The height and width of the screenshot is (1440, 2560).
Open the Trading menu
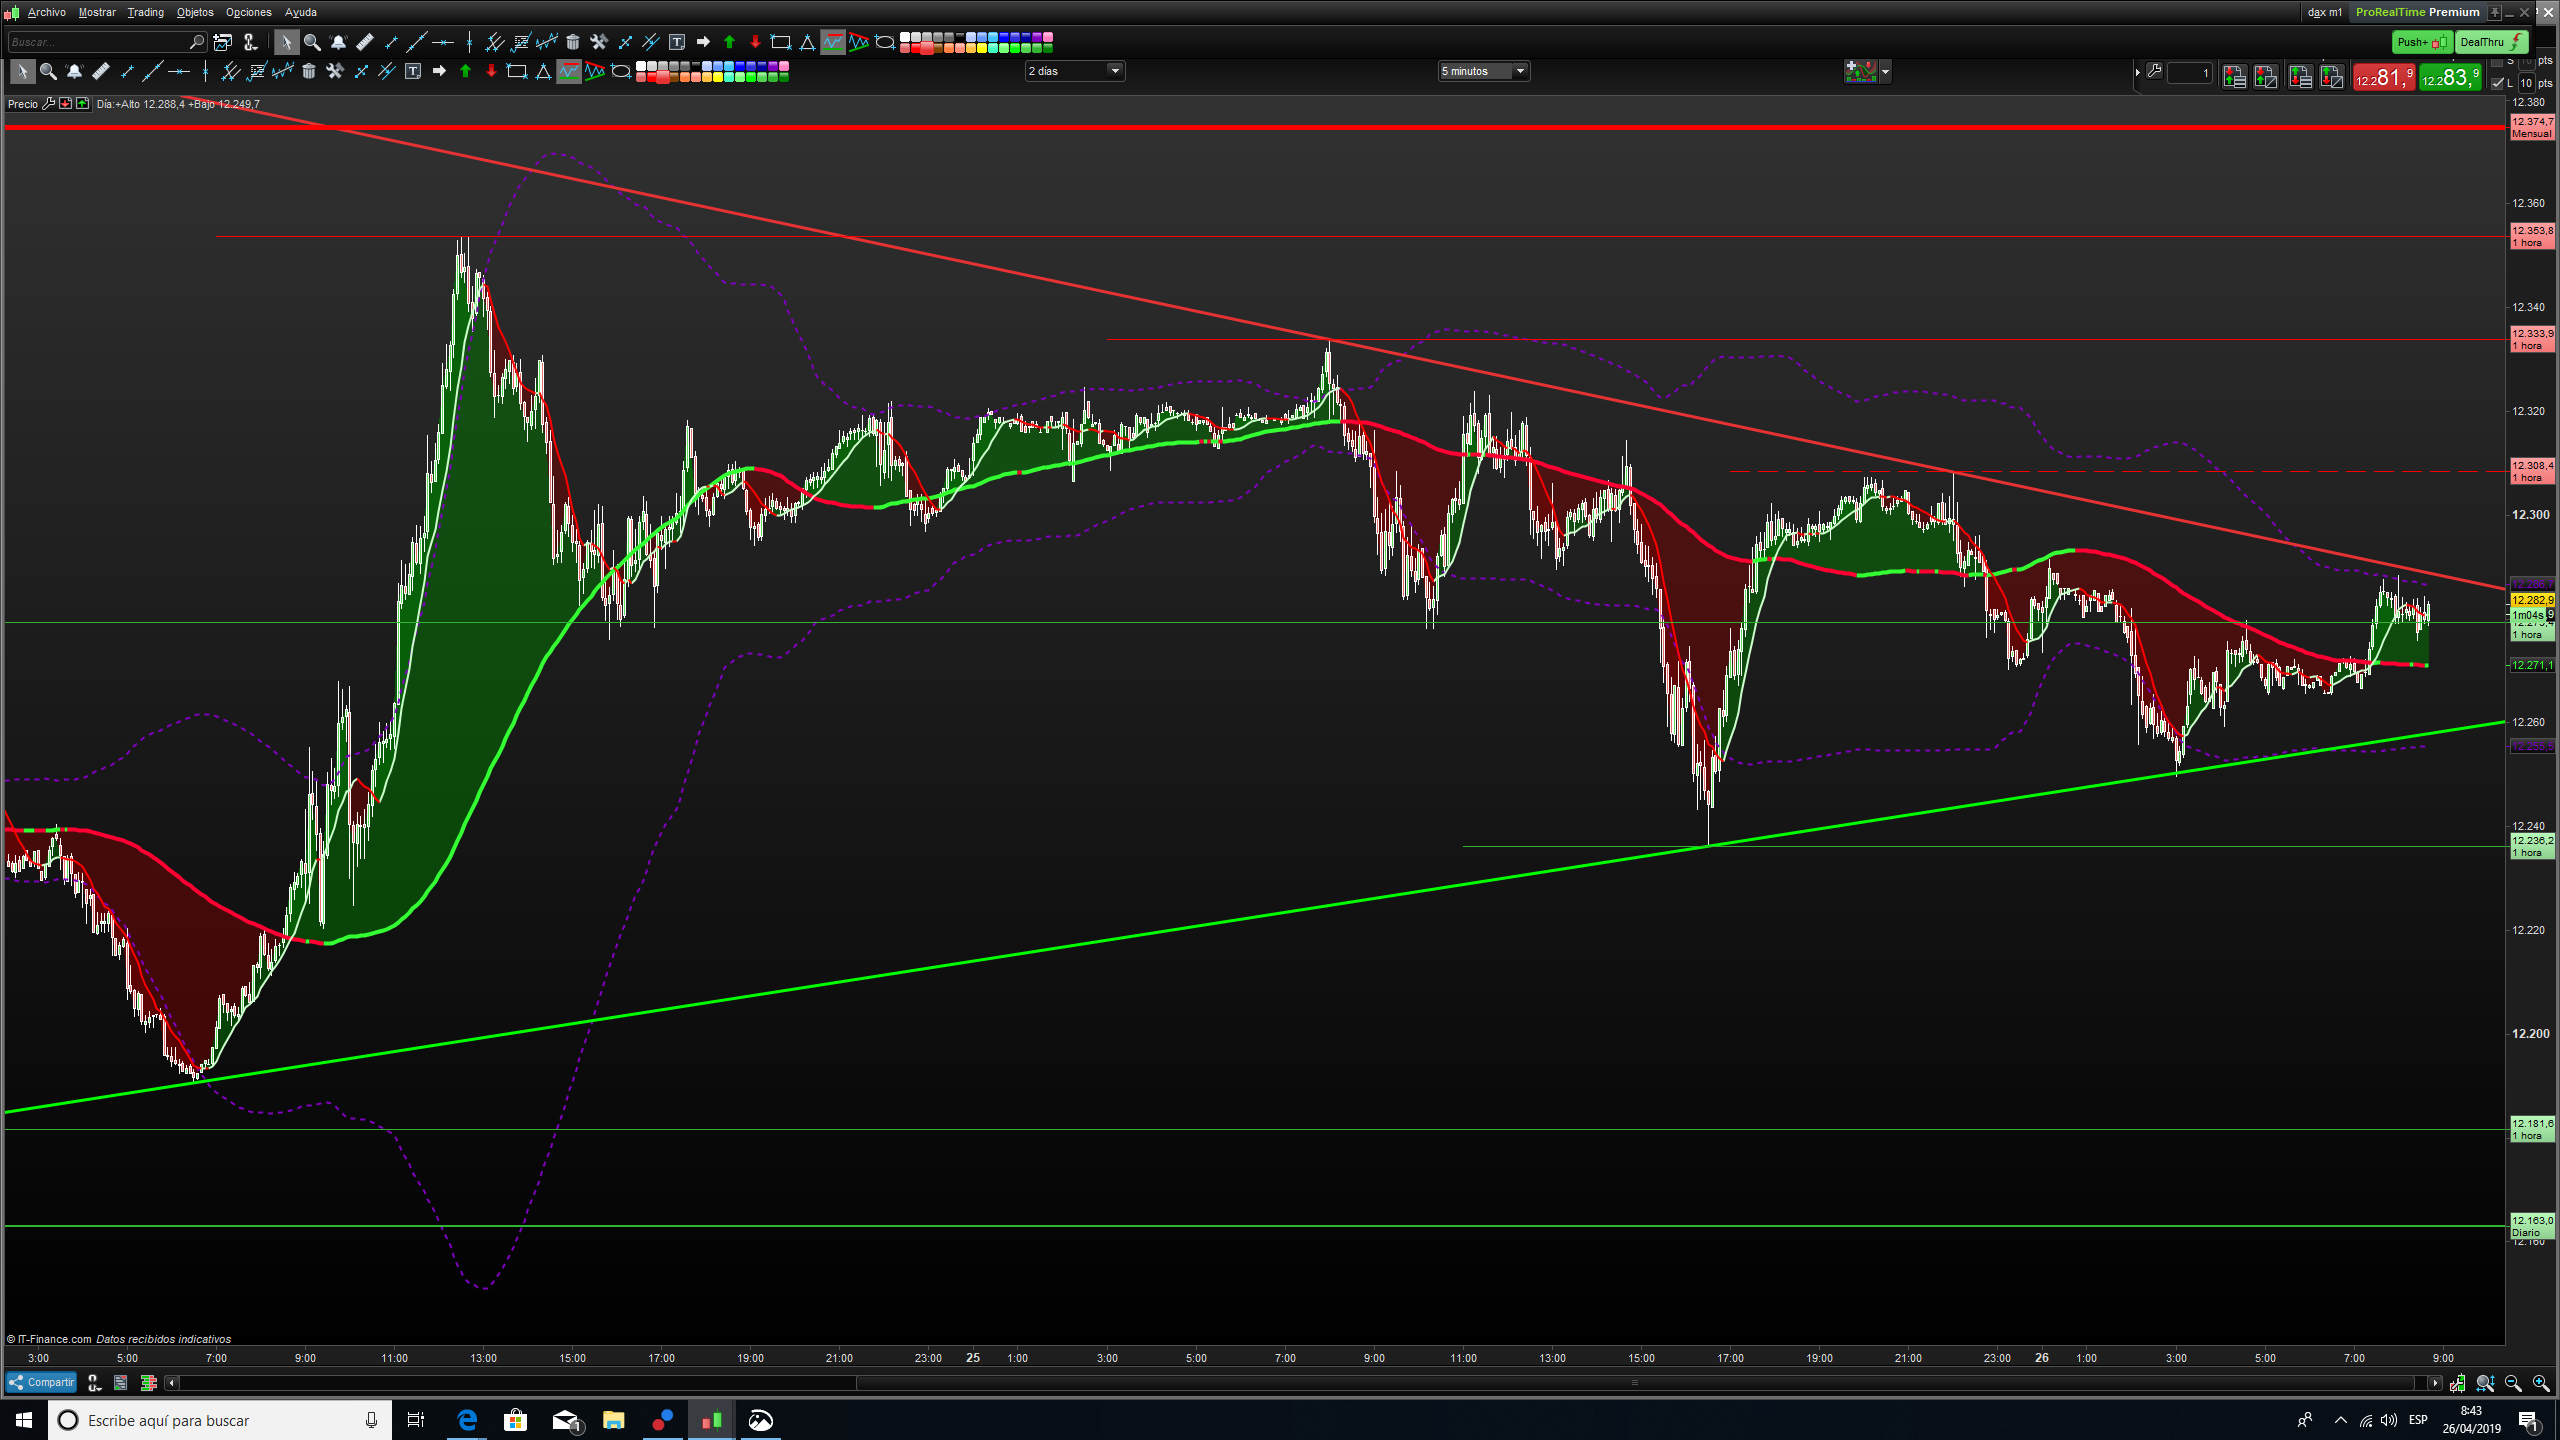pos(145,12)
